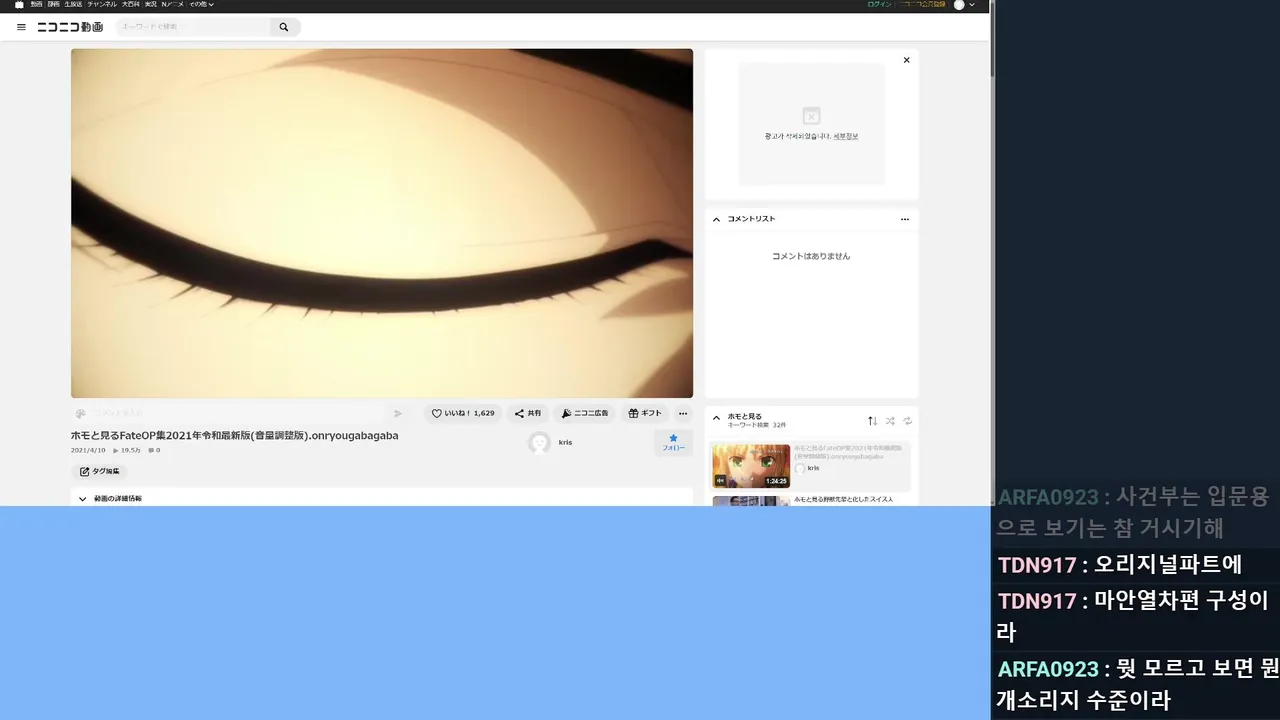Click the ギフト gift button
The image size is (1280, 720).
pos(645,413)
